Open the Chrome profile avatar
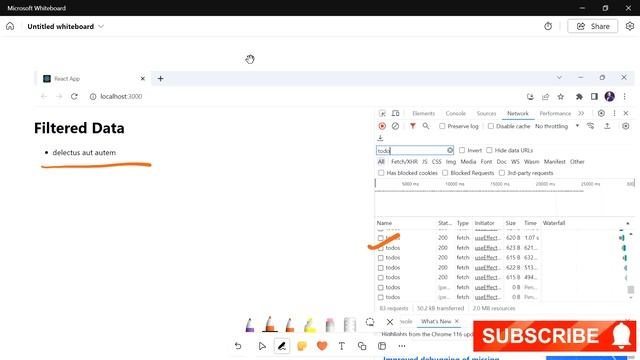 610,96
